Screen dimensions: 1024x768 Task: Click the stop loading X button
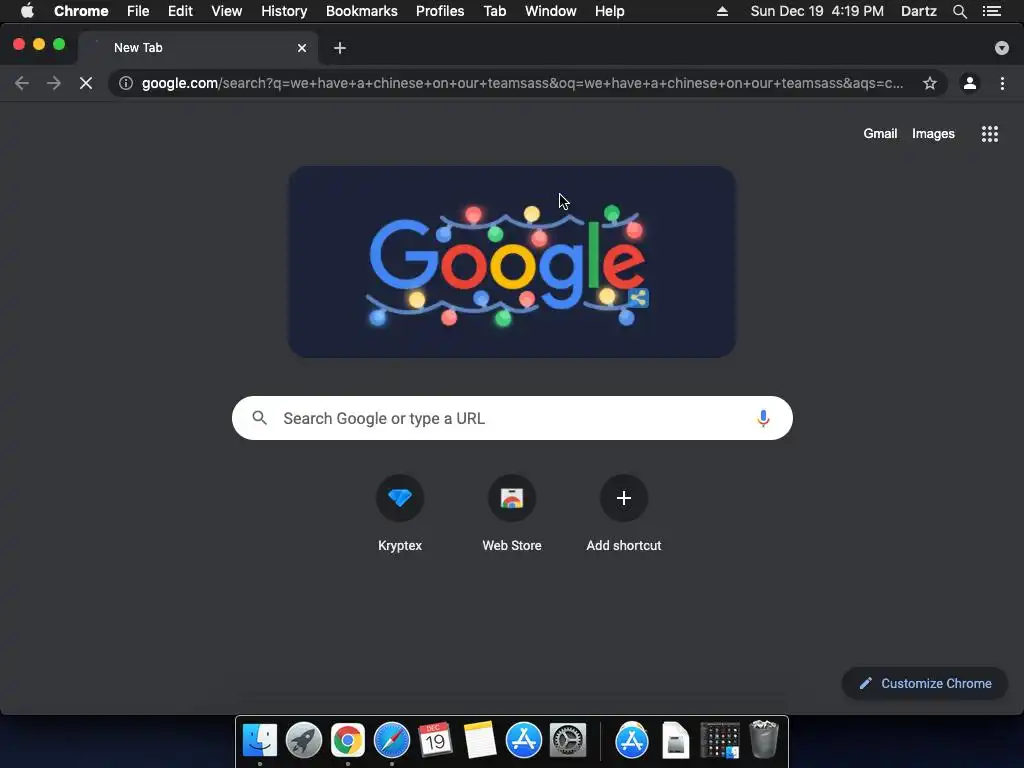86,84
